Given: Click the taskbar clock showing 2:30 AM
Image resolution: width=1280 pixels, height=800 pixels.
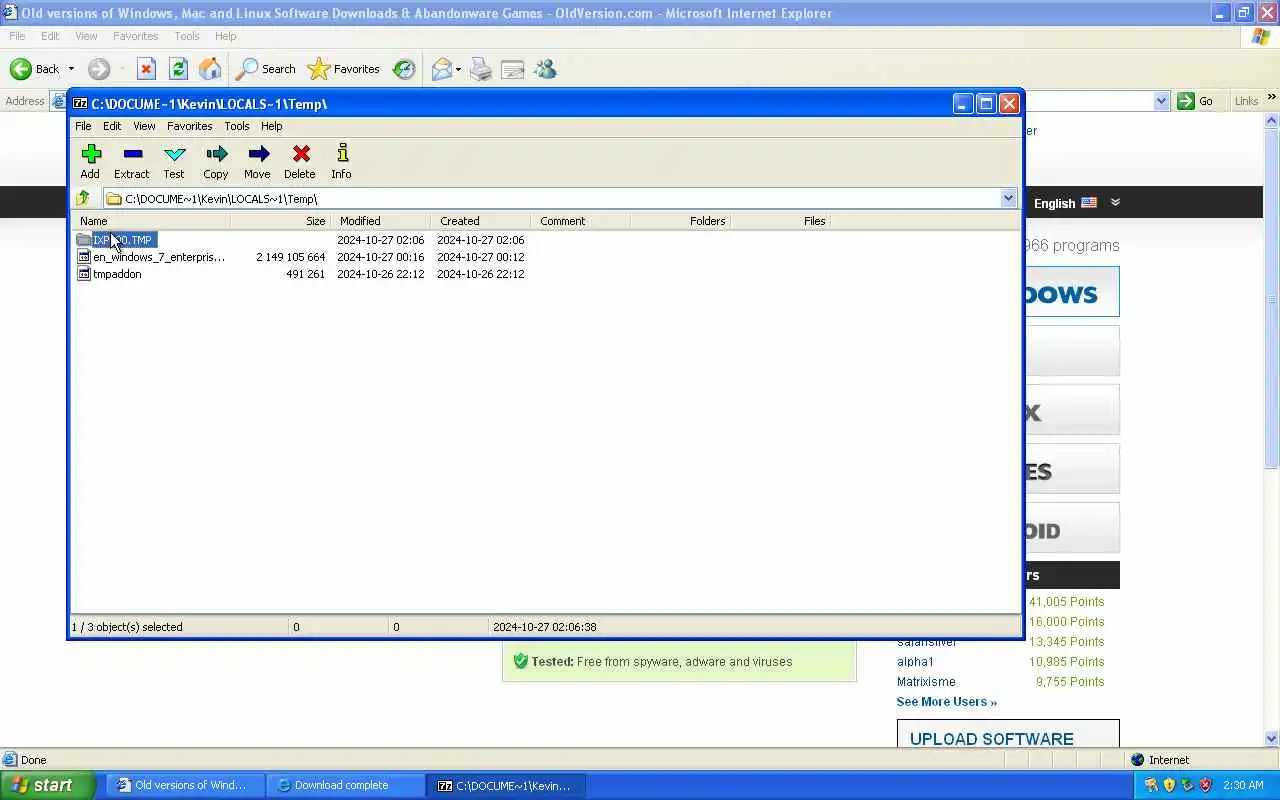Looking at the screenshot, I should click(1244, 785).
